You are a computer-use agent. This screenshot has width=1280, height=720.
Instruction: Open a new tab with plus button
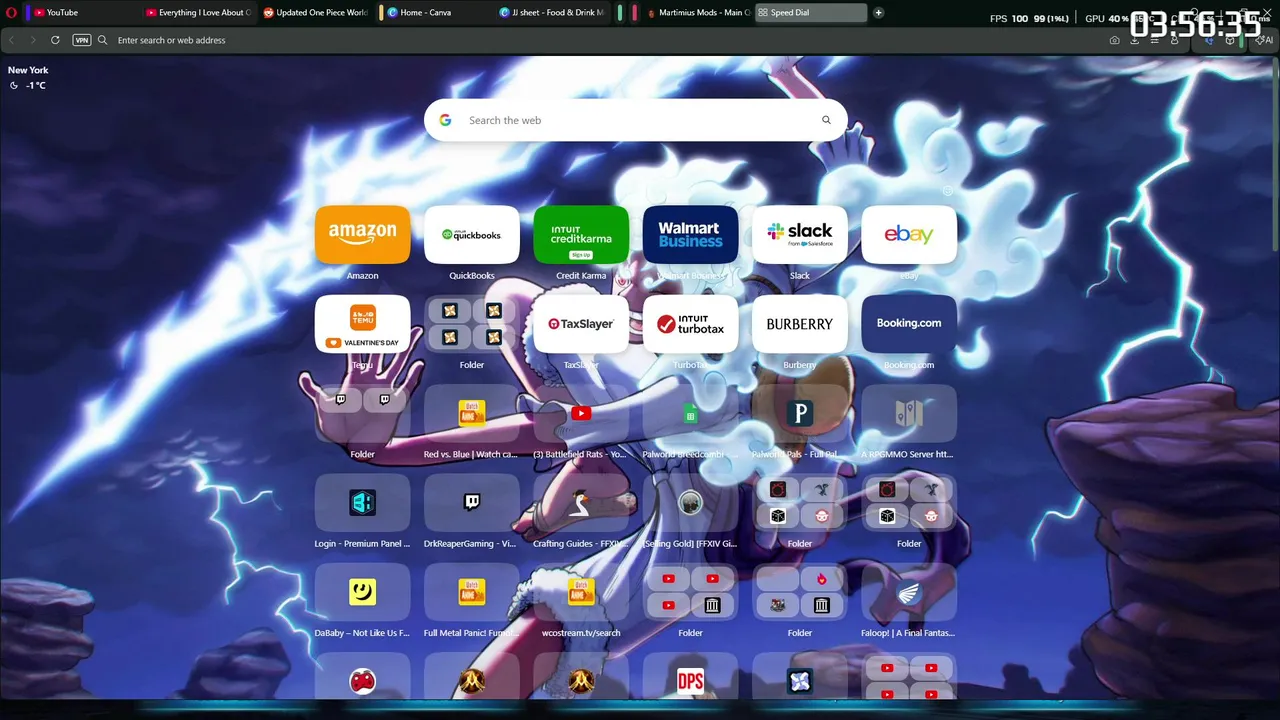[878, 12]
